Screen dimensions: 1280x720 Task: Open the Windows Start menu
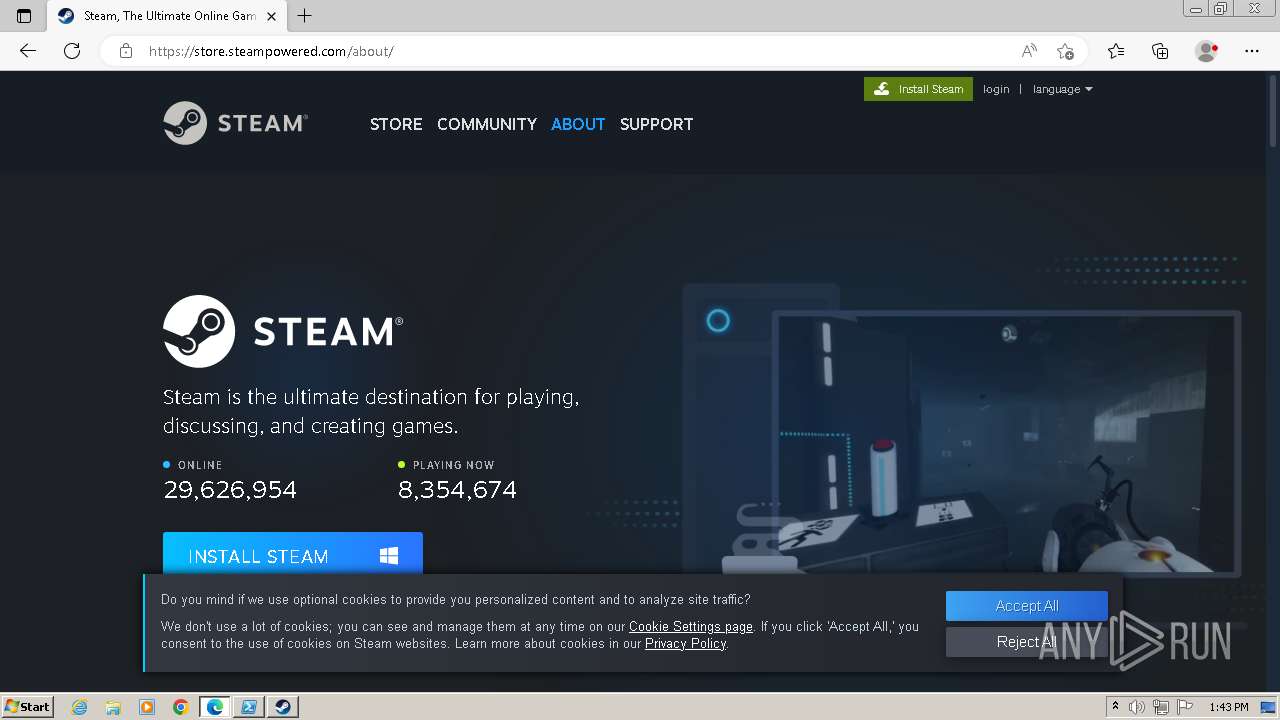click(28, 707)
